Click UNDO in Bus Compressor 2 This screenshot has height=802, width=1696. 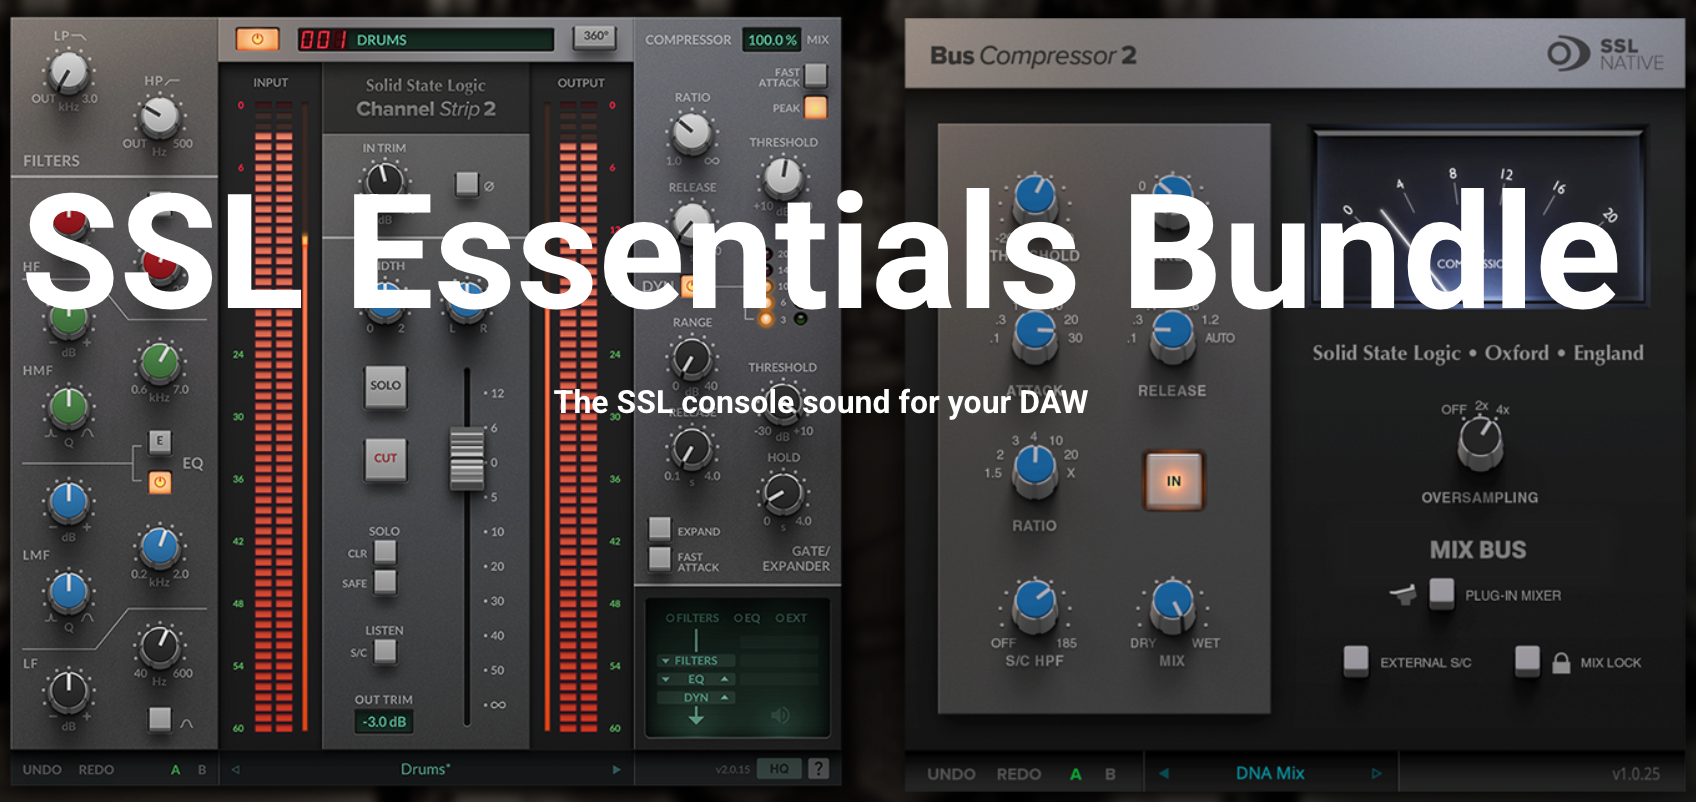tap(951, 774)
